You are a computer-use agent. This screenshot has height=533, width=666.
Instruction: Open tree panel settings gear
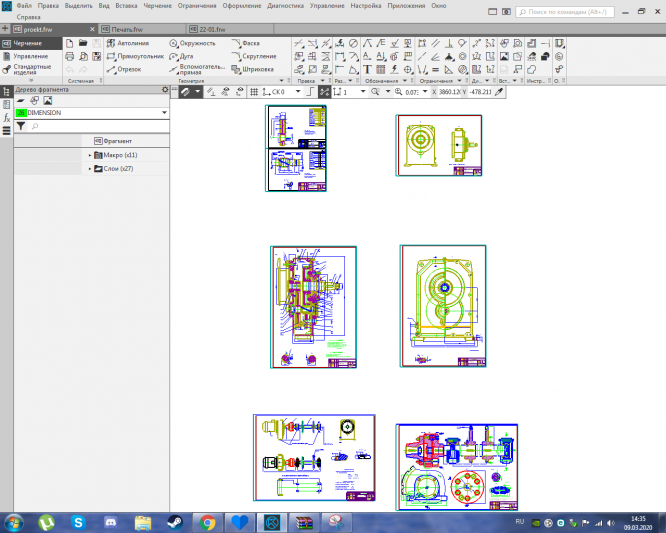165,90
